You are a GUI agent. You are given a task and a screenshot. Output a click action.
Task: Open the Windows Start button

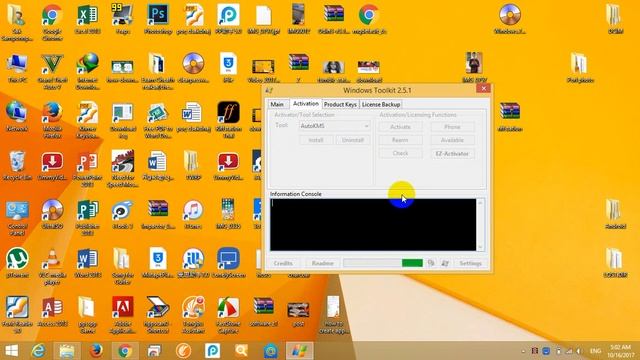[x=11, y=351]
